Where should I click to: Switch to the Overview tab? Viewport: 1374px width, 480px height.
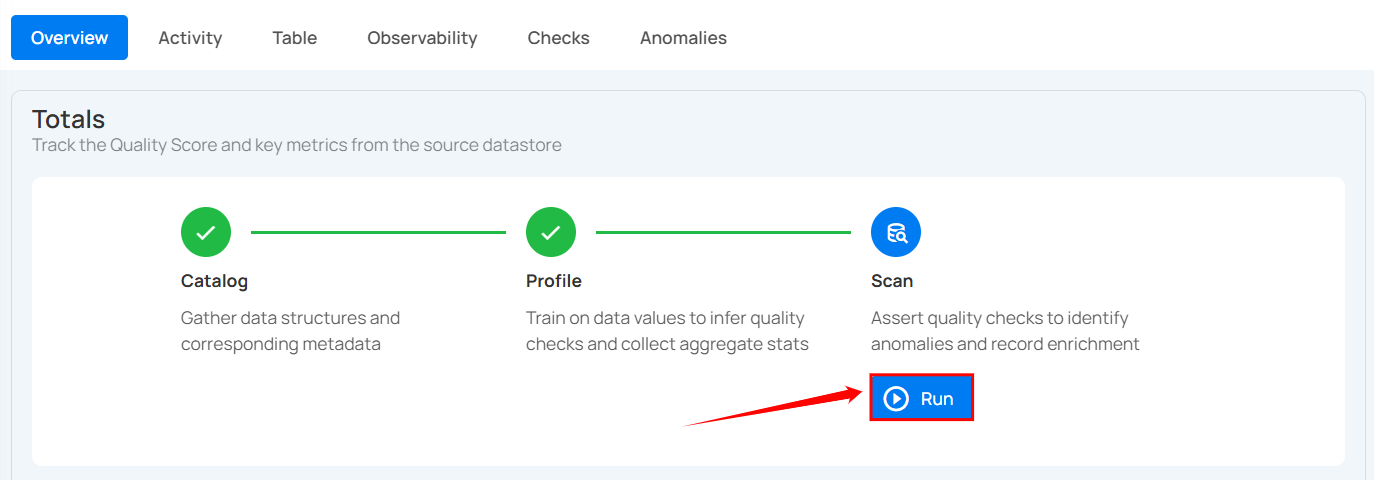point(69,38)
